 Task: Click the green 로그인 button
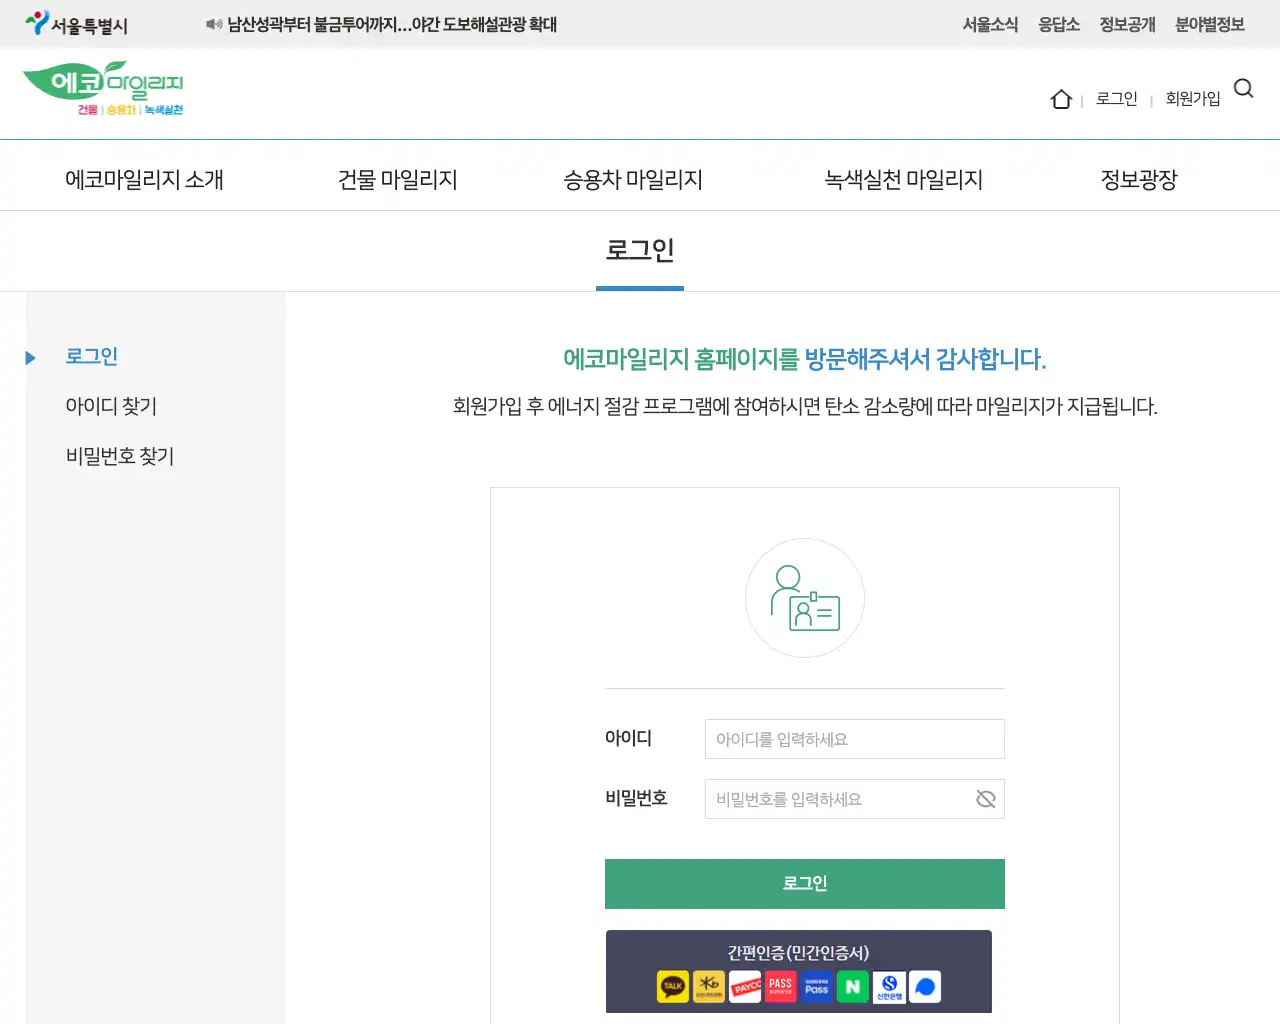(805, 884)
